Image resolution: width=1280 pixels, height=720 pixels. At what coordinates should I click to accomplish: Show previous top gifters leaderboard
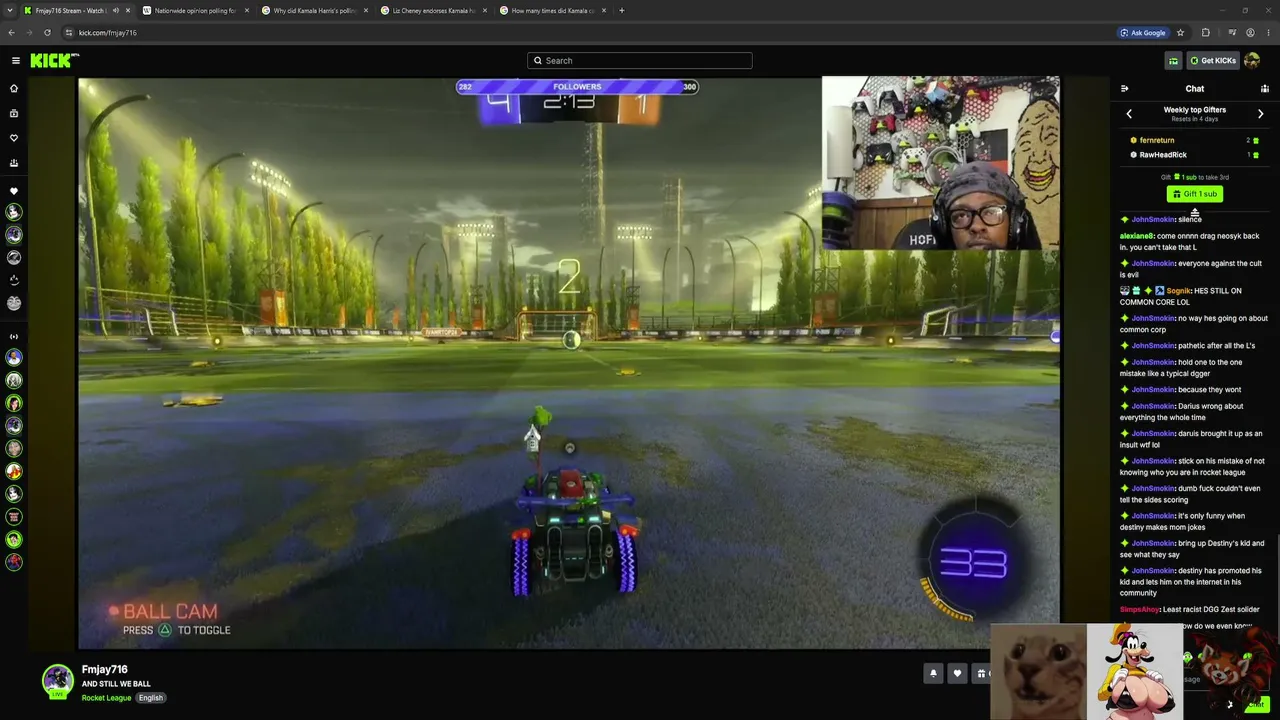tap(1129, 114)
